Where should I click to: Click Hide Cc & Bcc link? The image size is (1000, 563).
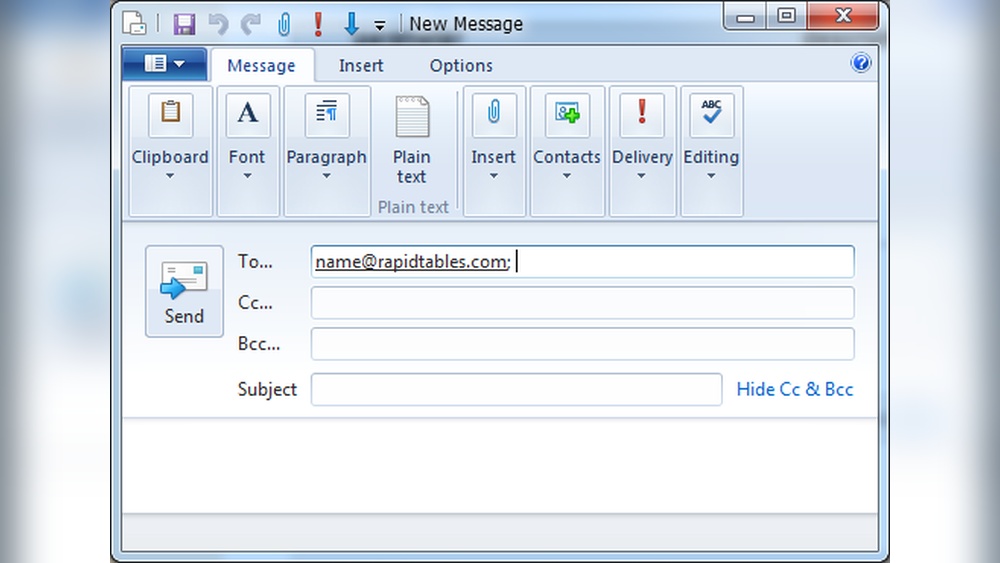click(794, 389)
